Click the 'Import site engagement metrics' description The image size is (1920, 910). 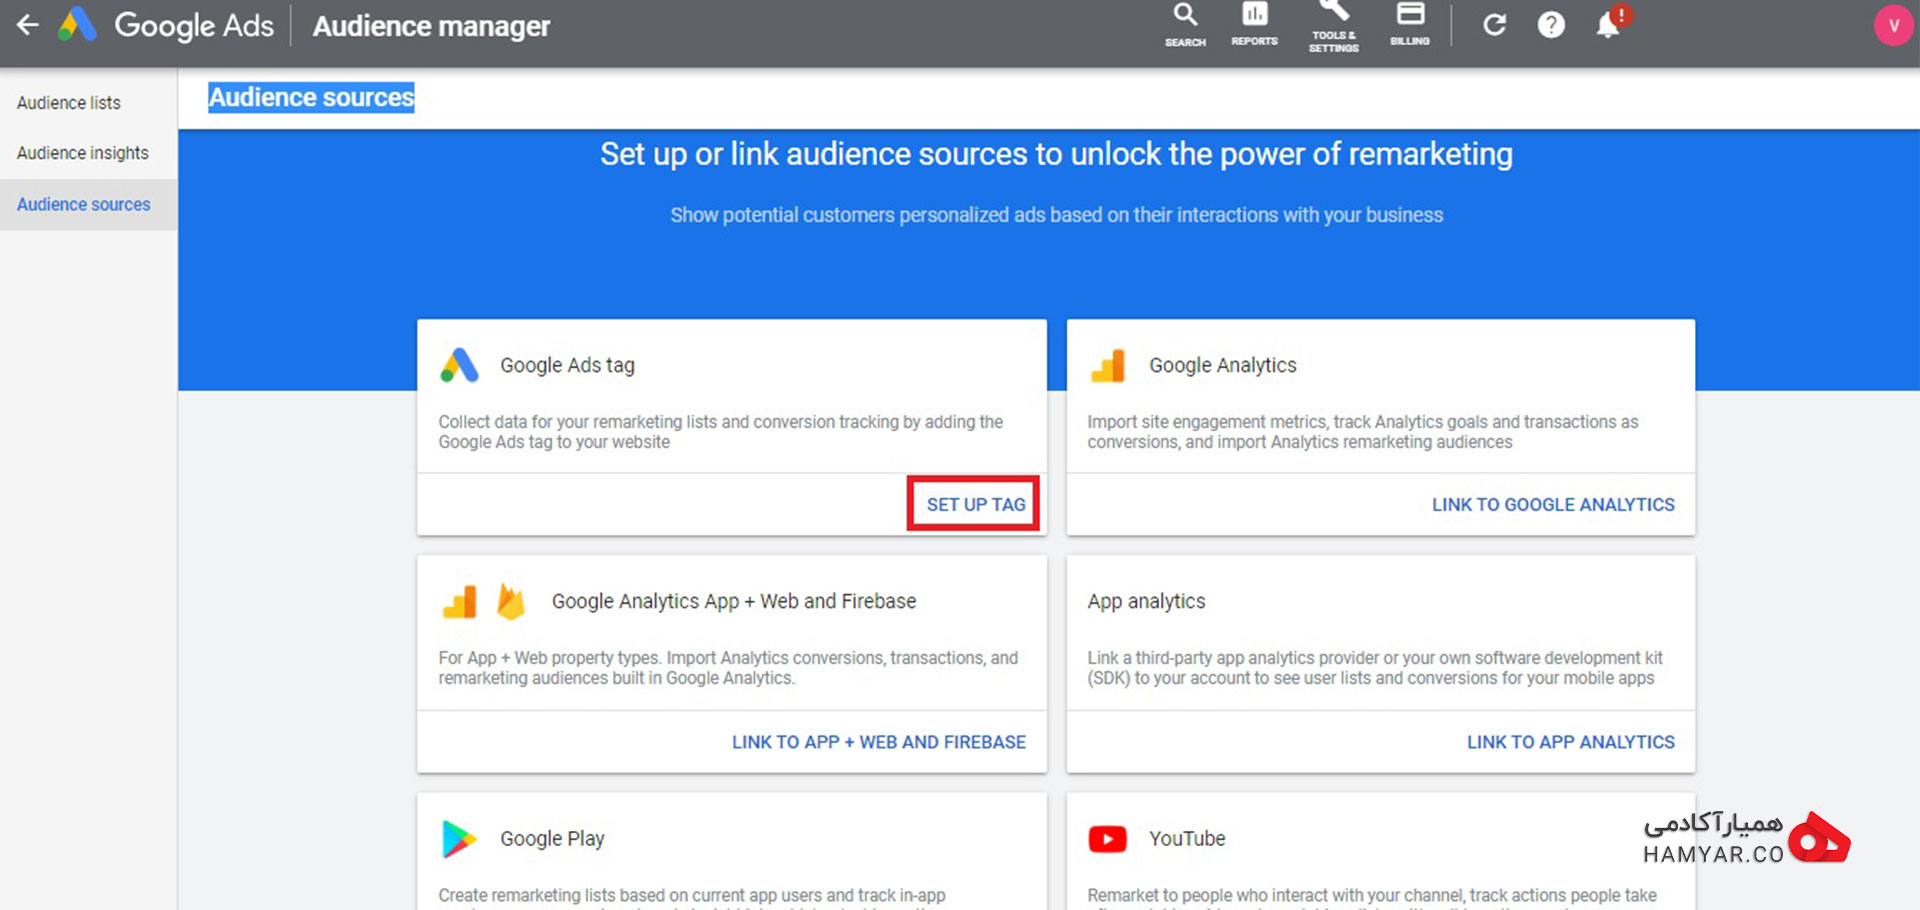pos(1362,432)
